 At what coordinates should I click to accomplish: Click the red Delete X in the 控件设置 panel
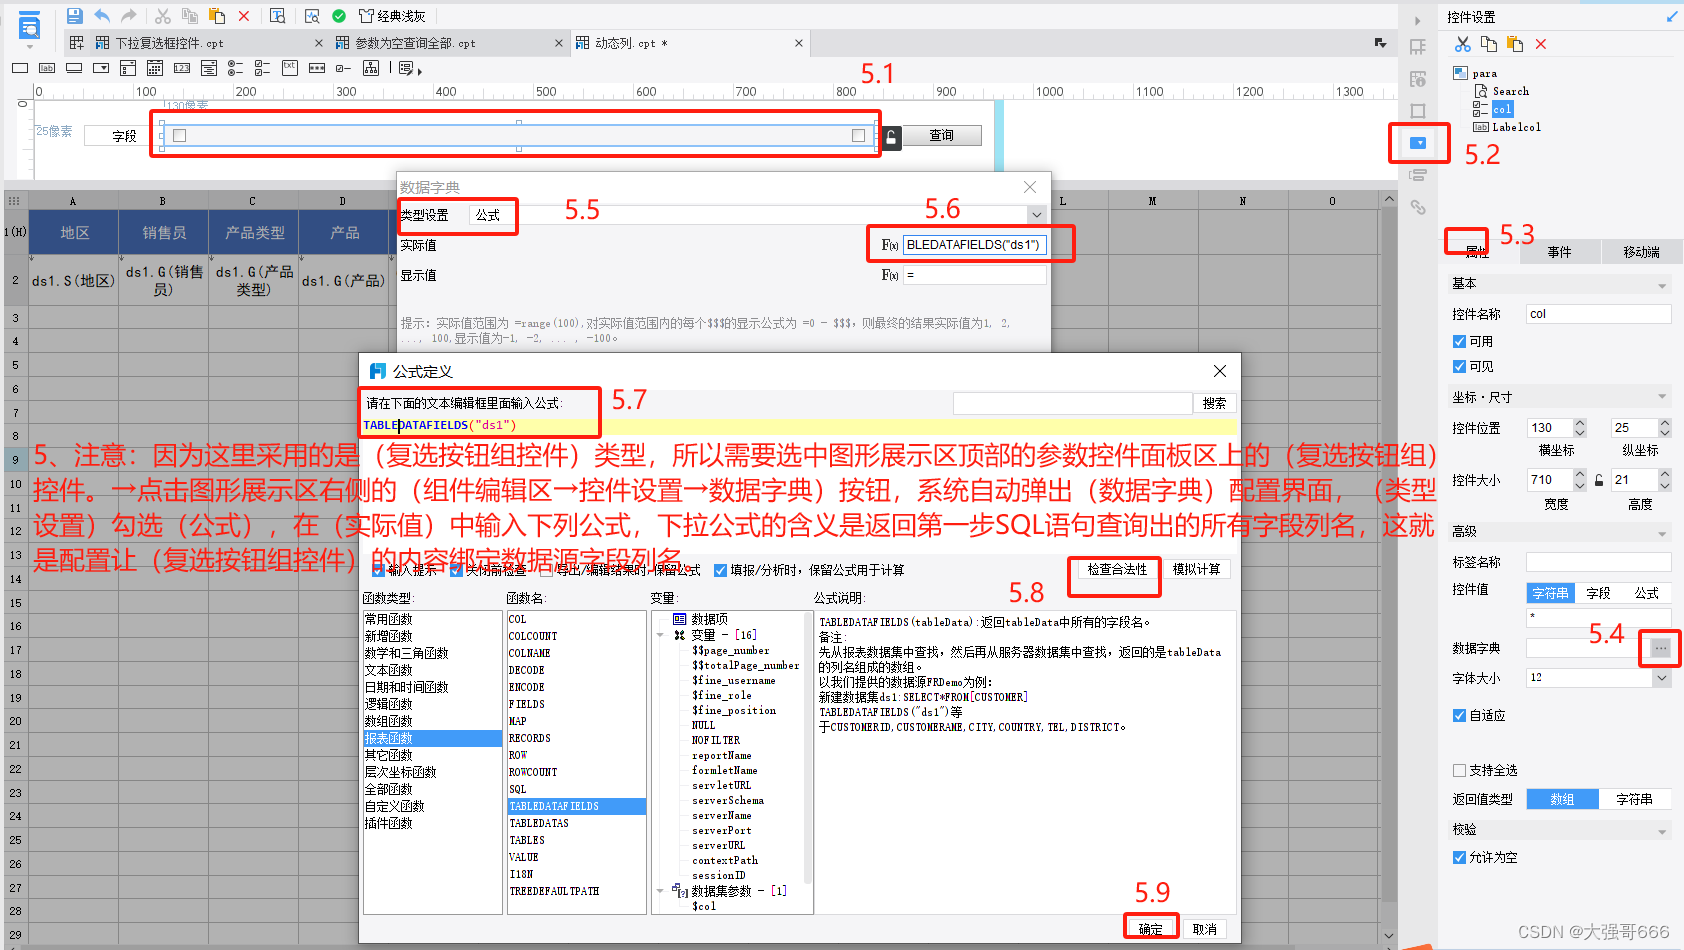1541,44
